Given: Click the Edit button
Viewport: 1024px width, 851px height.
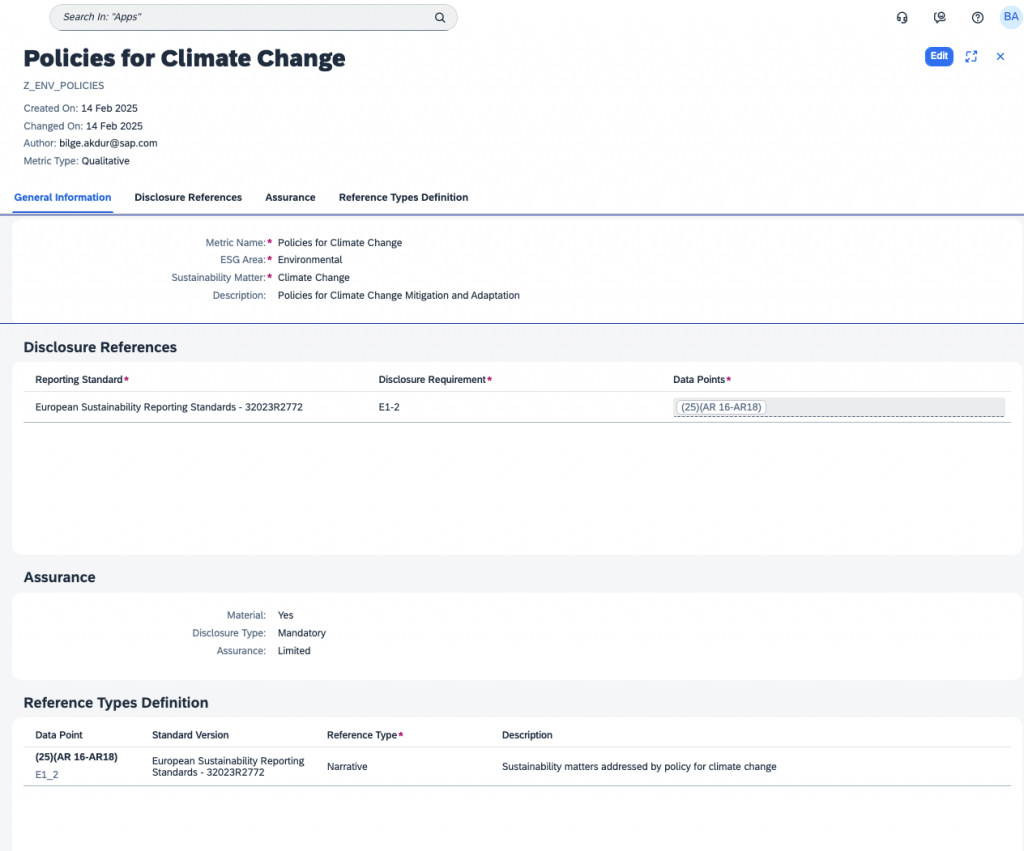Looking at the screenshot, I should tap(938, 56).
